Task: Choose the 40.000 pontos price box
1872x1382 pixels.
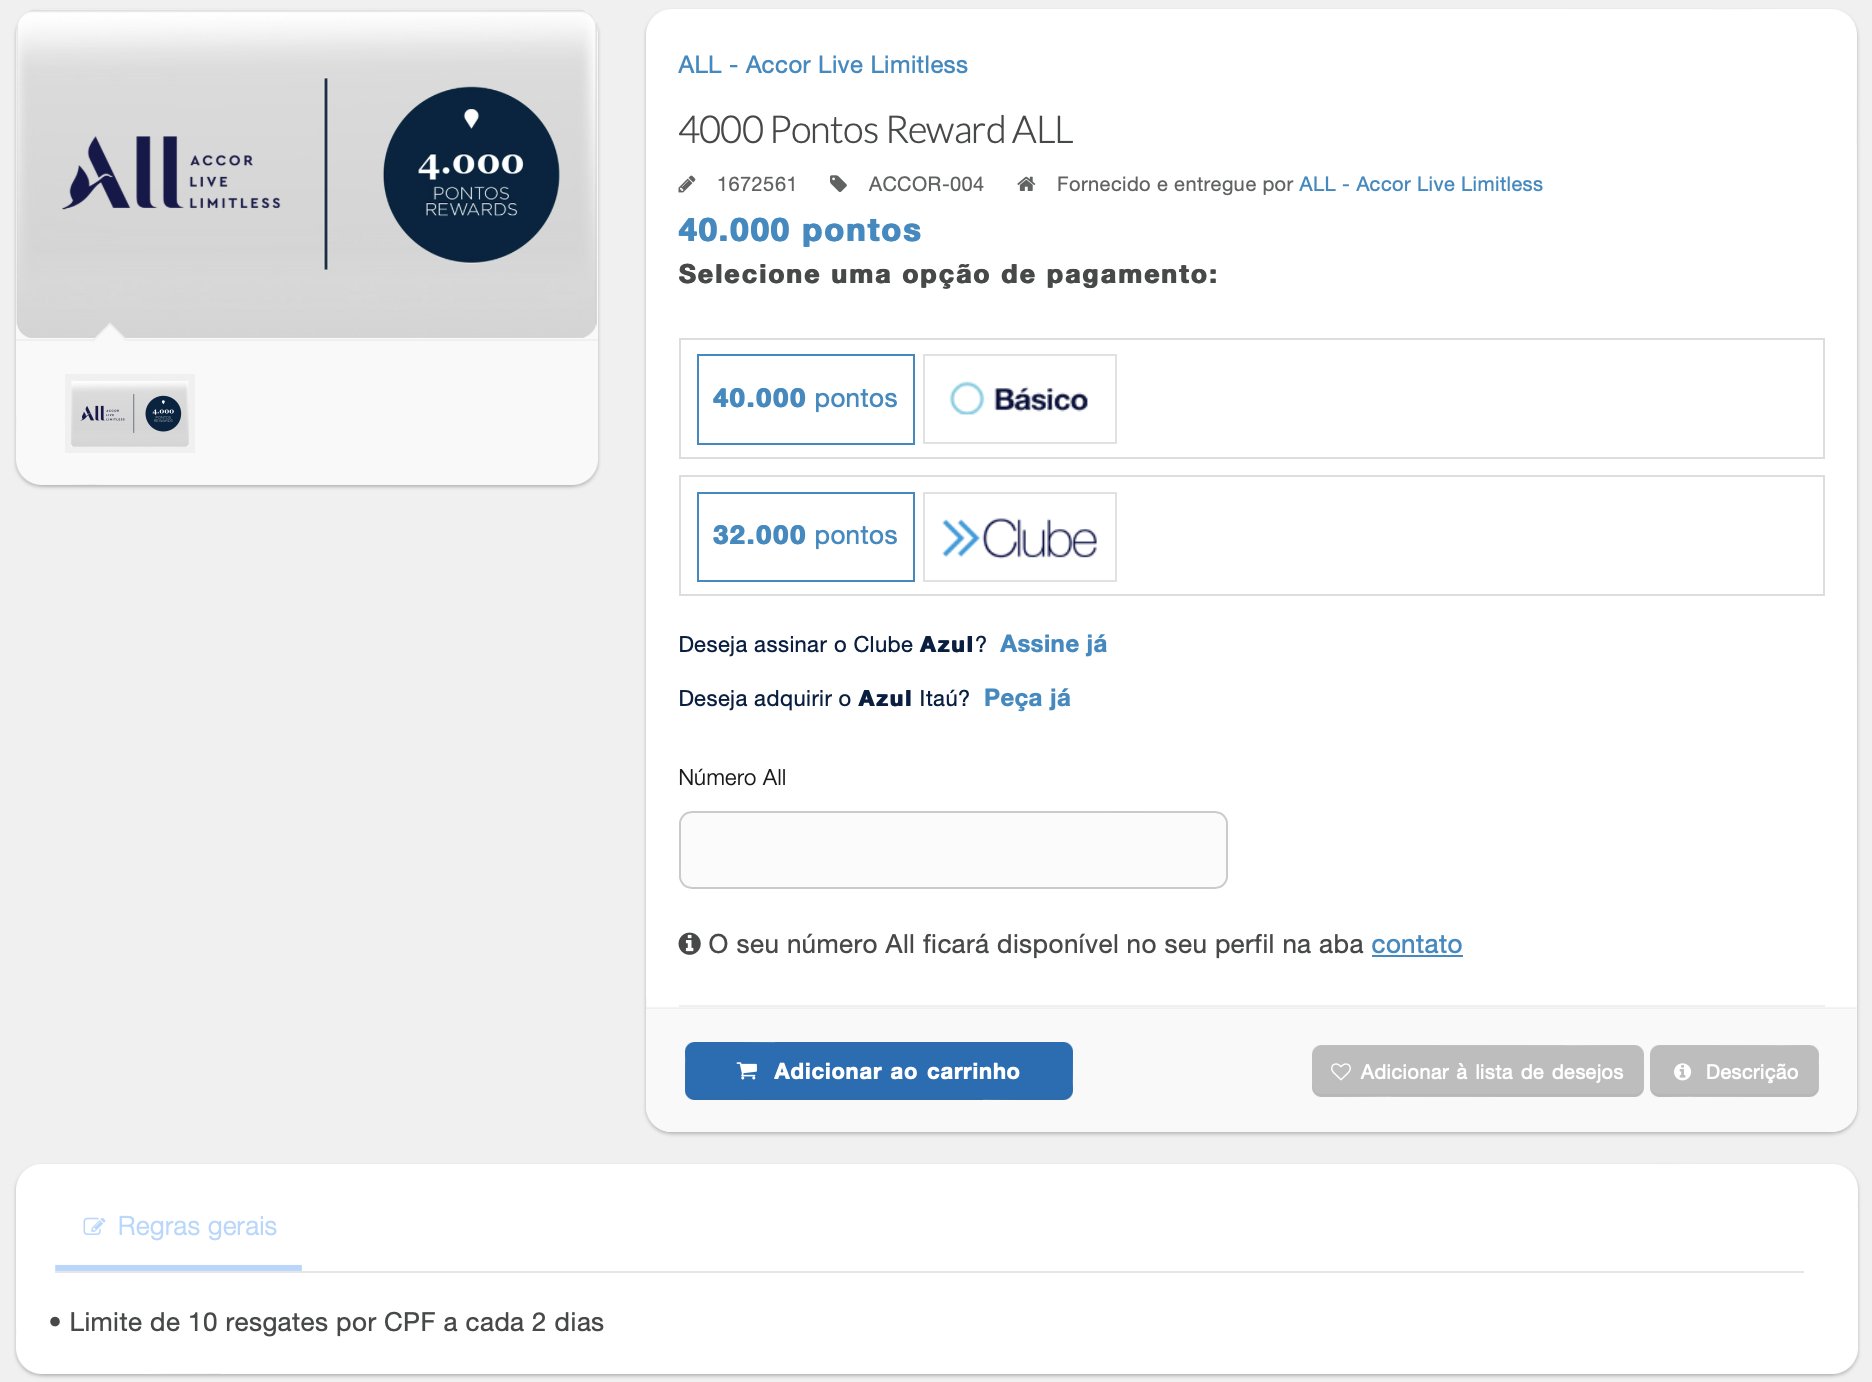Action: pos(805,399)
